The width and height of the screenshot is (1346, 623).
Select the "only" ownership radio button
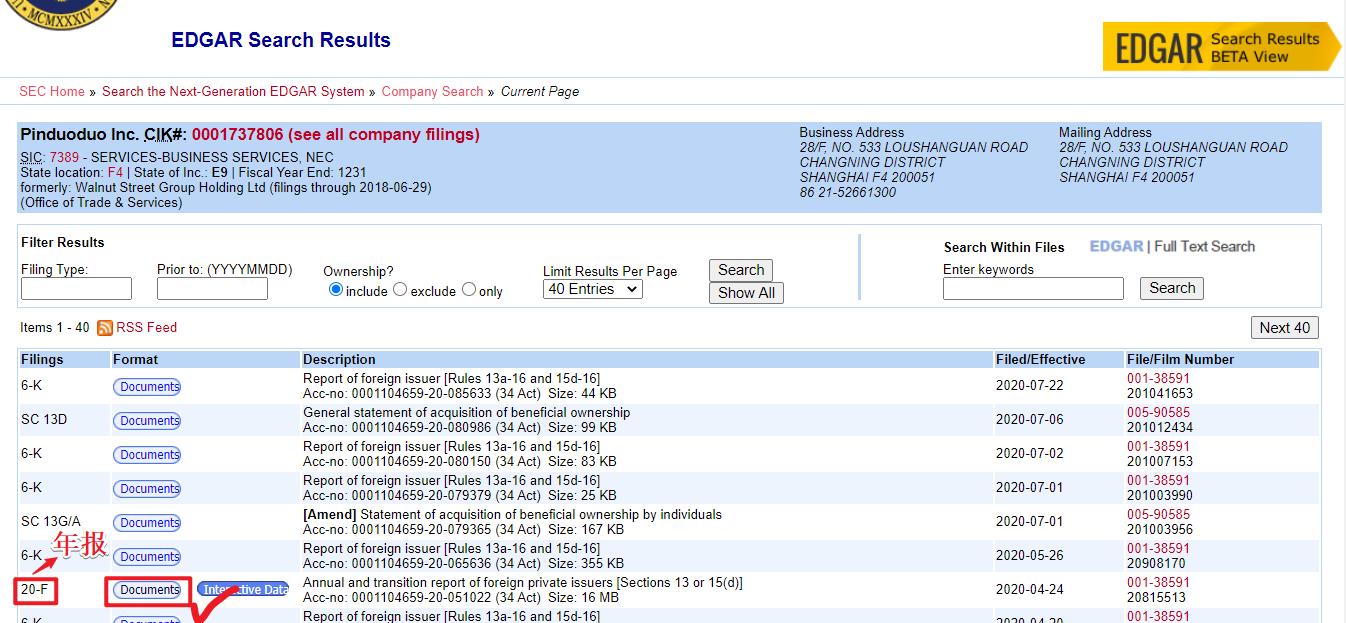(x=469, y=290)
